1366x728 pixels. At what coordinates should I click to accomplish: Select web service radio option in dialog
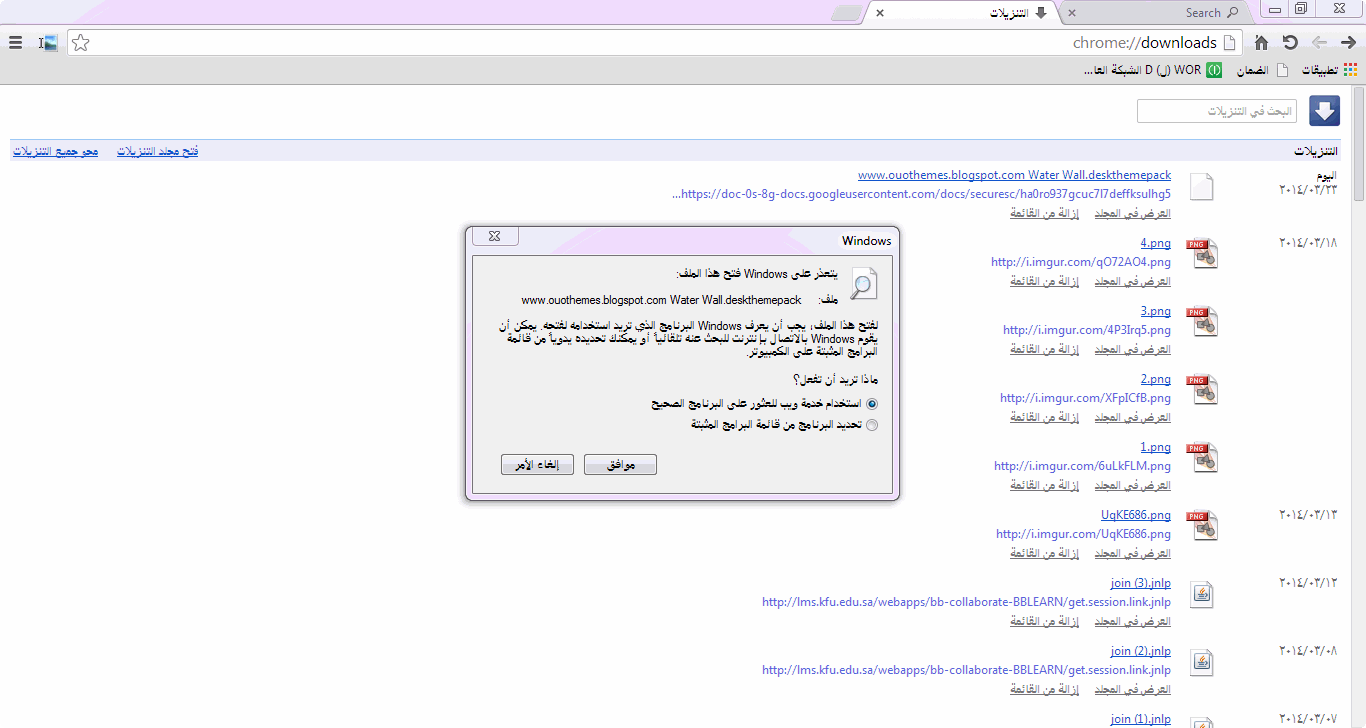pos(872,404)
